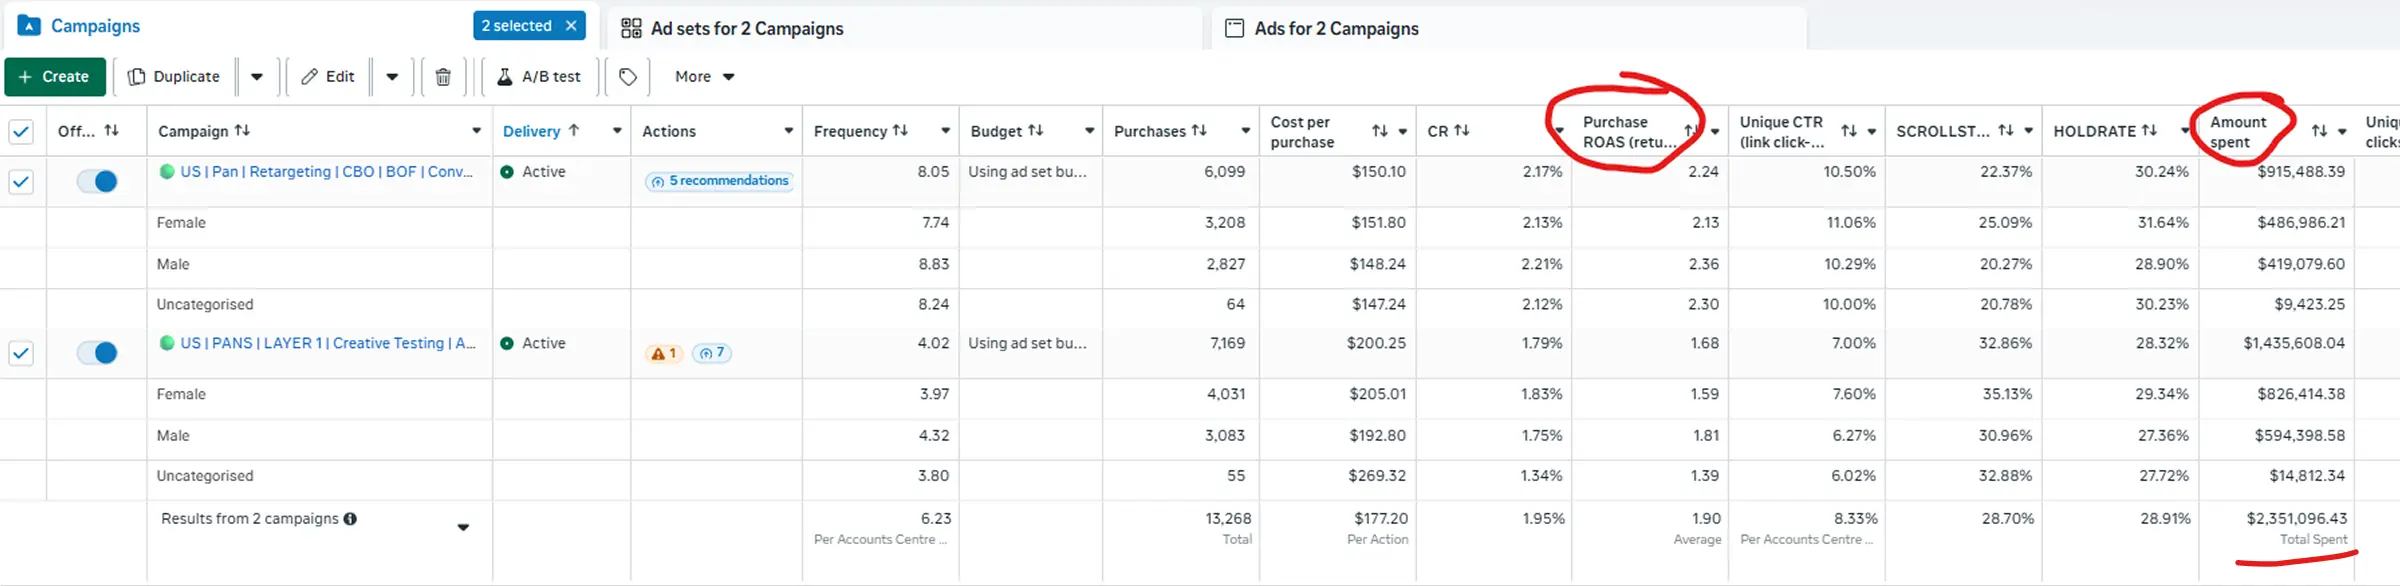Image resolution: width=2400 pixels, height=586 pixels.
Task: Click the Campaigns folder icon
Action: coord(29,26)
